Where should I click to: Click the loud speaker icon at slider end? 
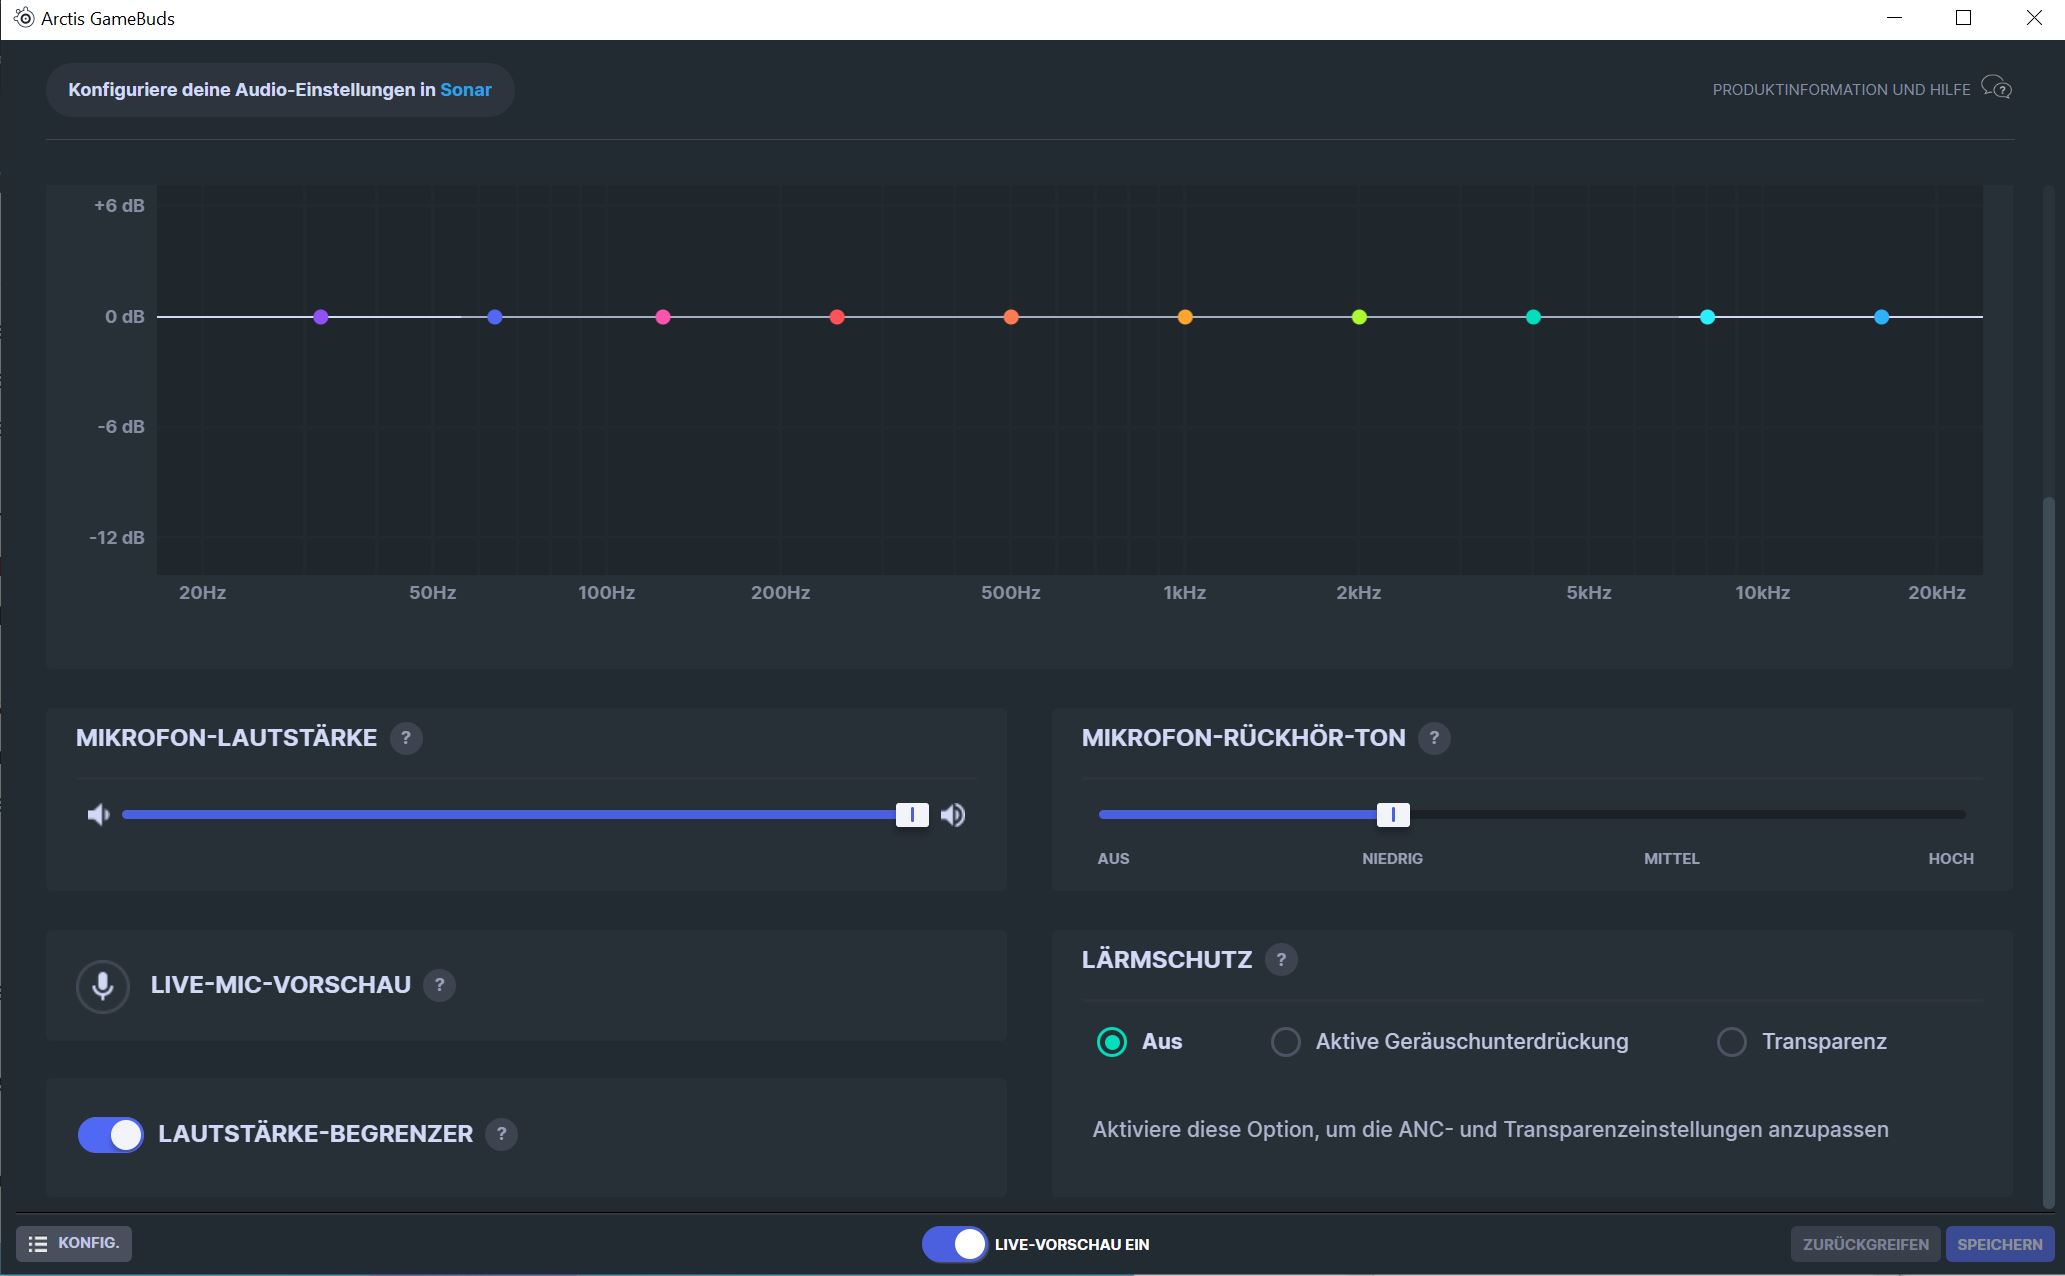point(953,815)
